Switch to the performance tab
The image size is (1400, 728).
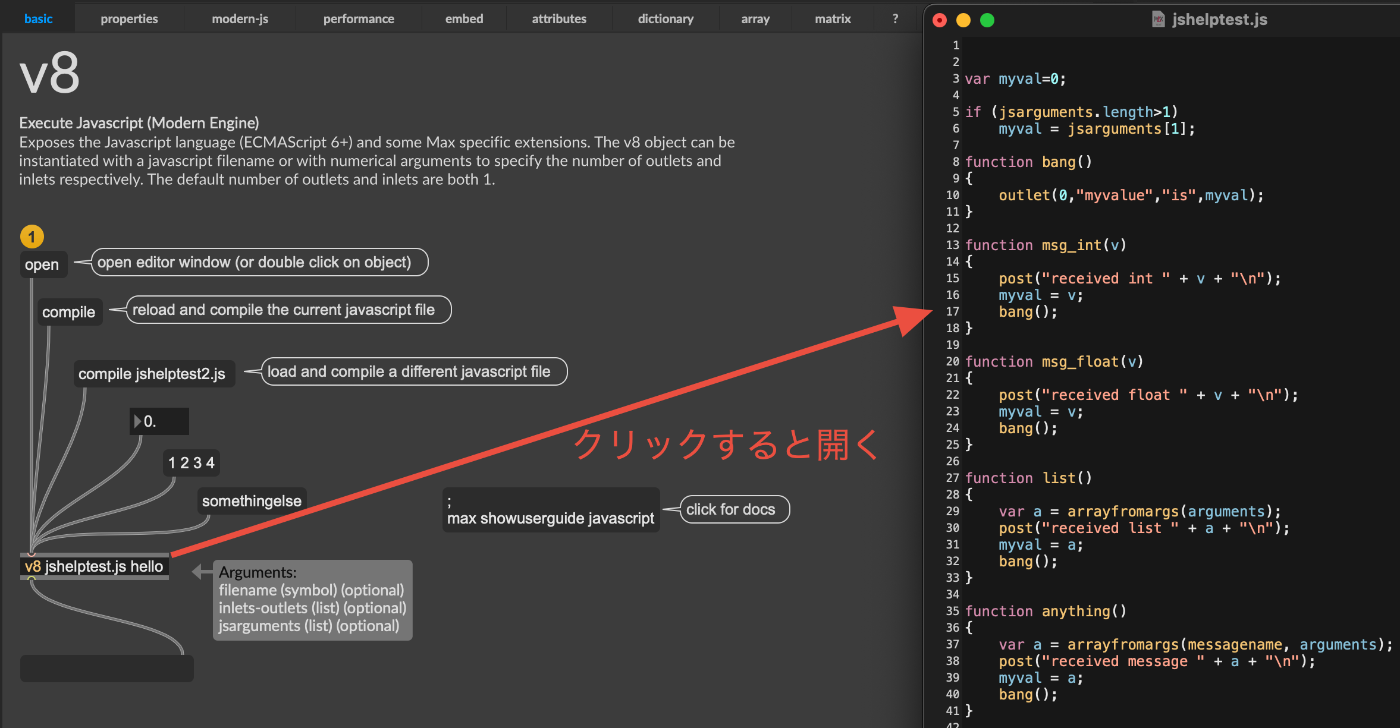(x=358, y=18)
